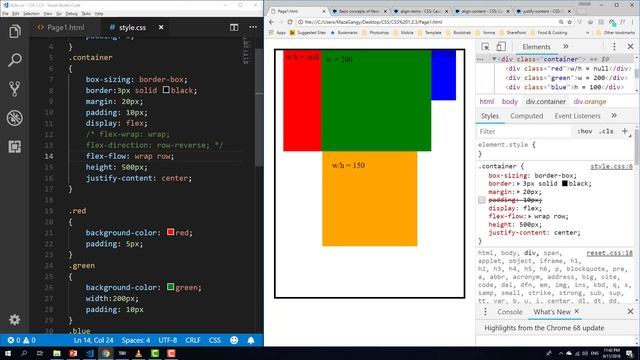The width and height of the screenshot is (640, 360).
Task: Show more Styles sidebar tabs with the chevron
Action: pos(614,116)
